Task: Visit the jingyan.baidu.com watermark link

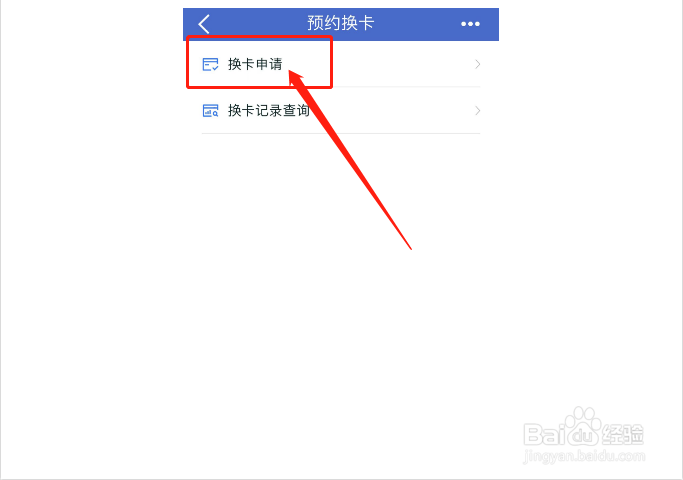Action: (x=584, y=456)
